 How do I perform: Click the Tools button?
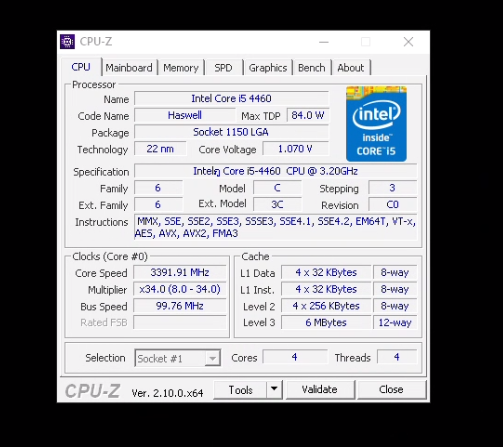click(240, 389)
